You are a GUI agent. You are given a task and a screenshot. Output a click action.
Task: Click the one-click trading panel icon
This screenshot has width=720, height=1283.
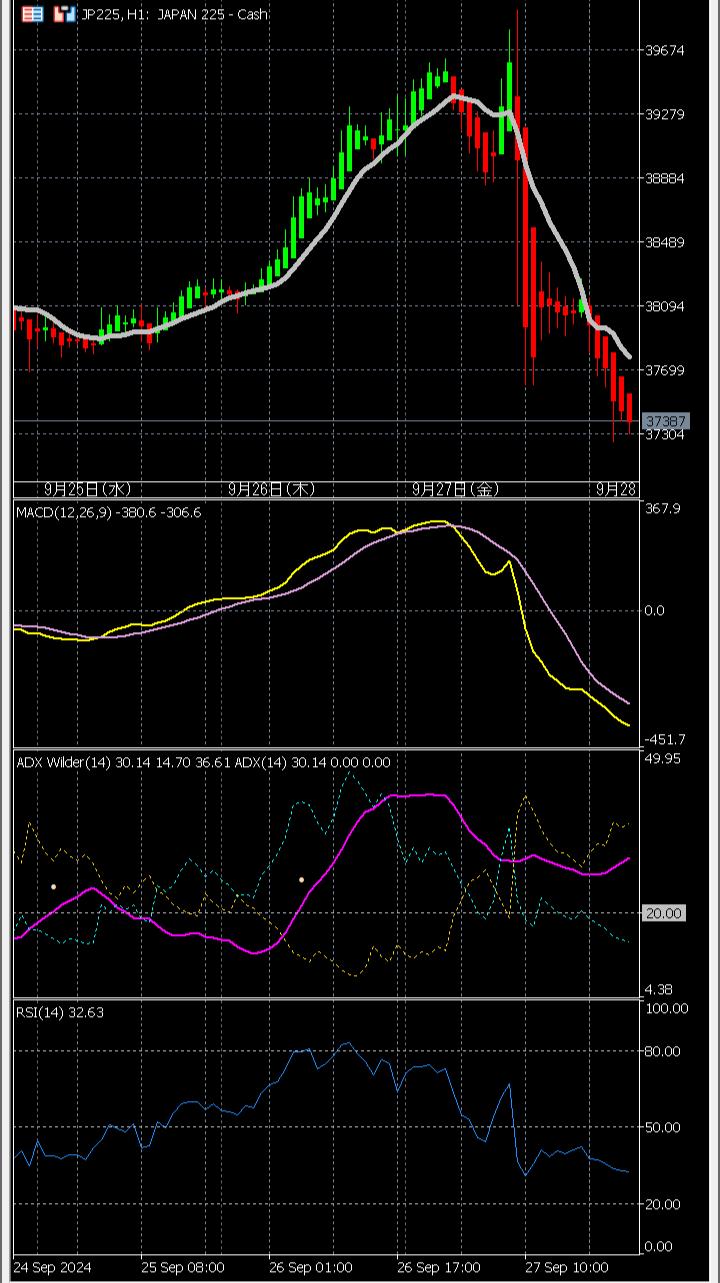(x=33, y=14)
